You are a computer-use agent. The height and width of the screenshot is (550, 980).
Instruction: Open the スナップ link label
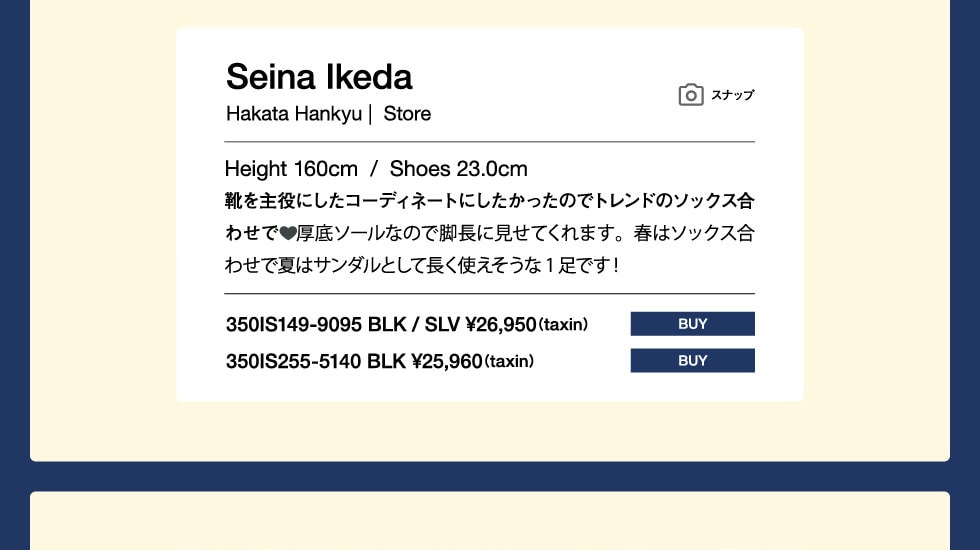(x=732, y=95)
